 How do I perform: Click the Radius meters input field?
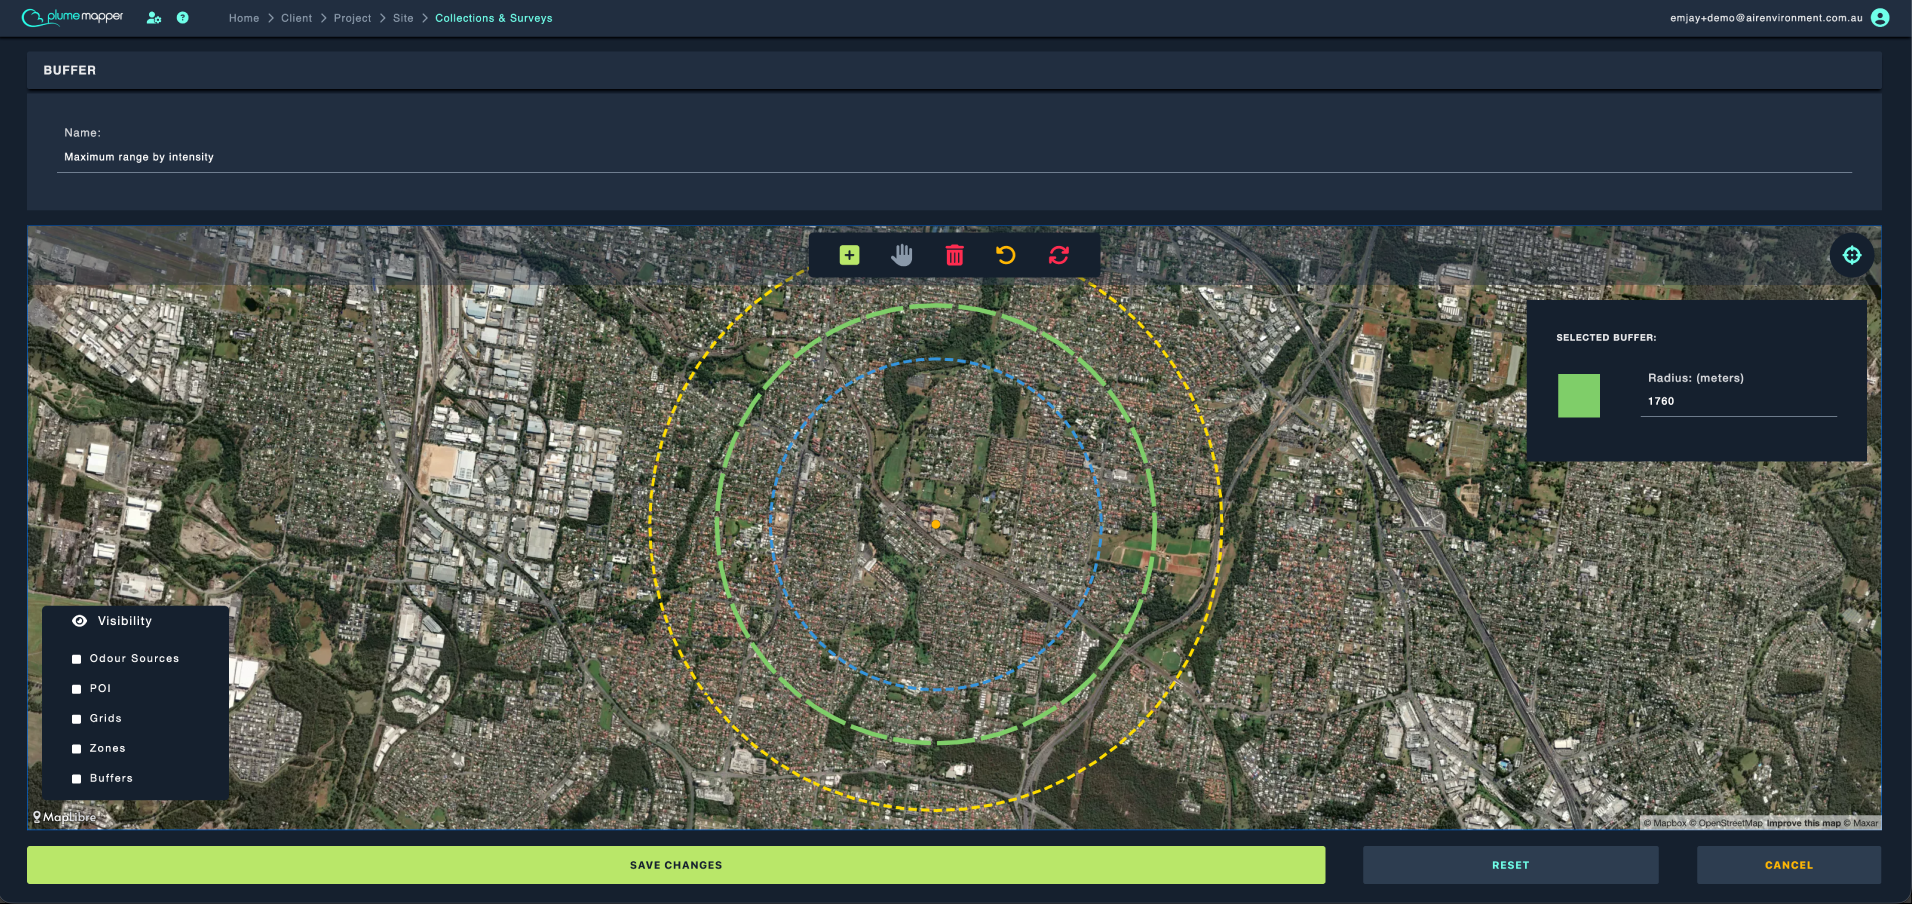(x=1739, y=401)
